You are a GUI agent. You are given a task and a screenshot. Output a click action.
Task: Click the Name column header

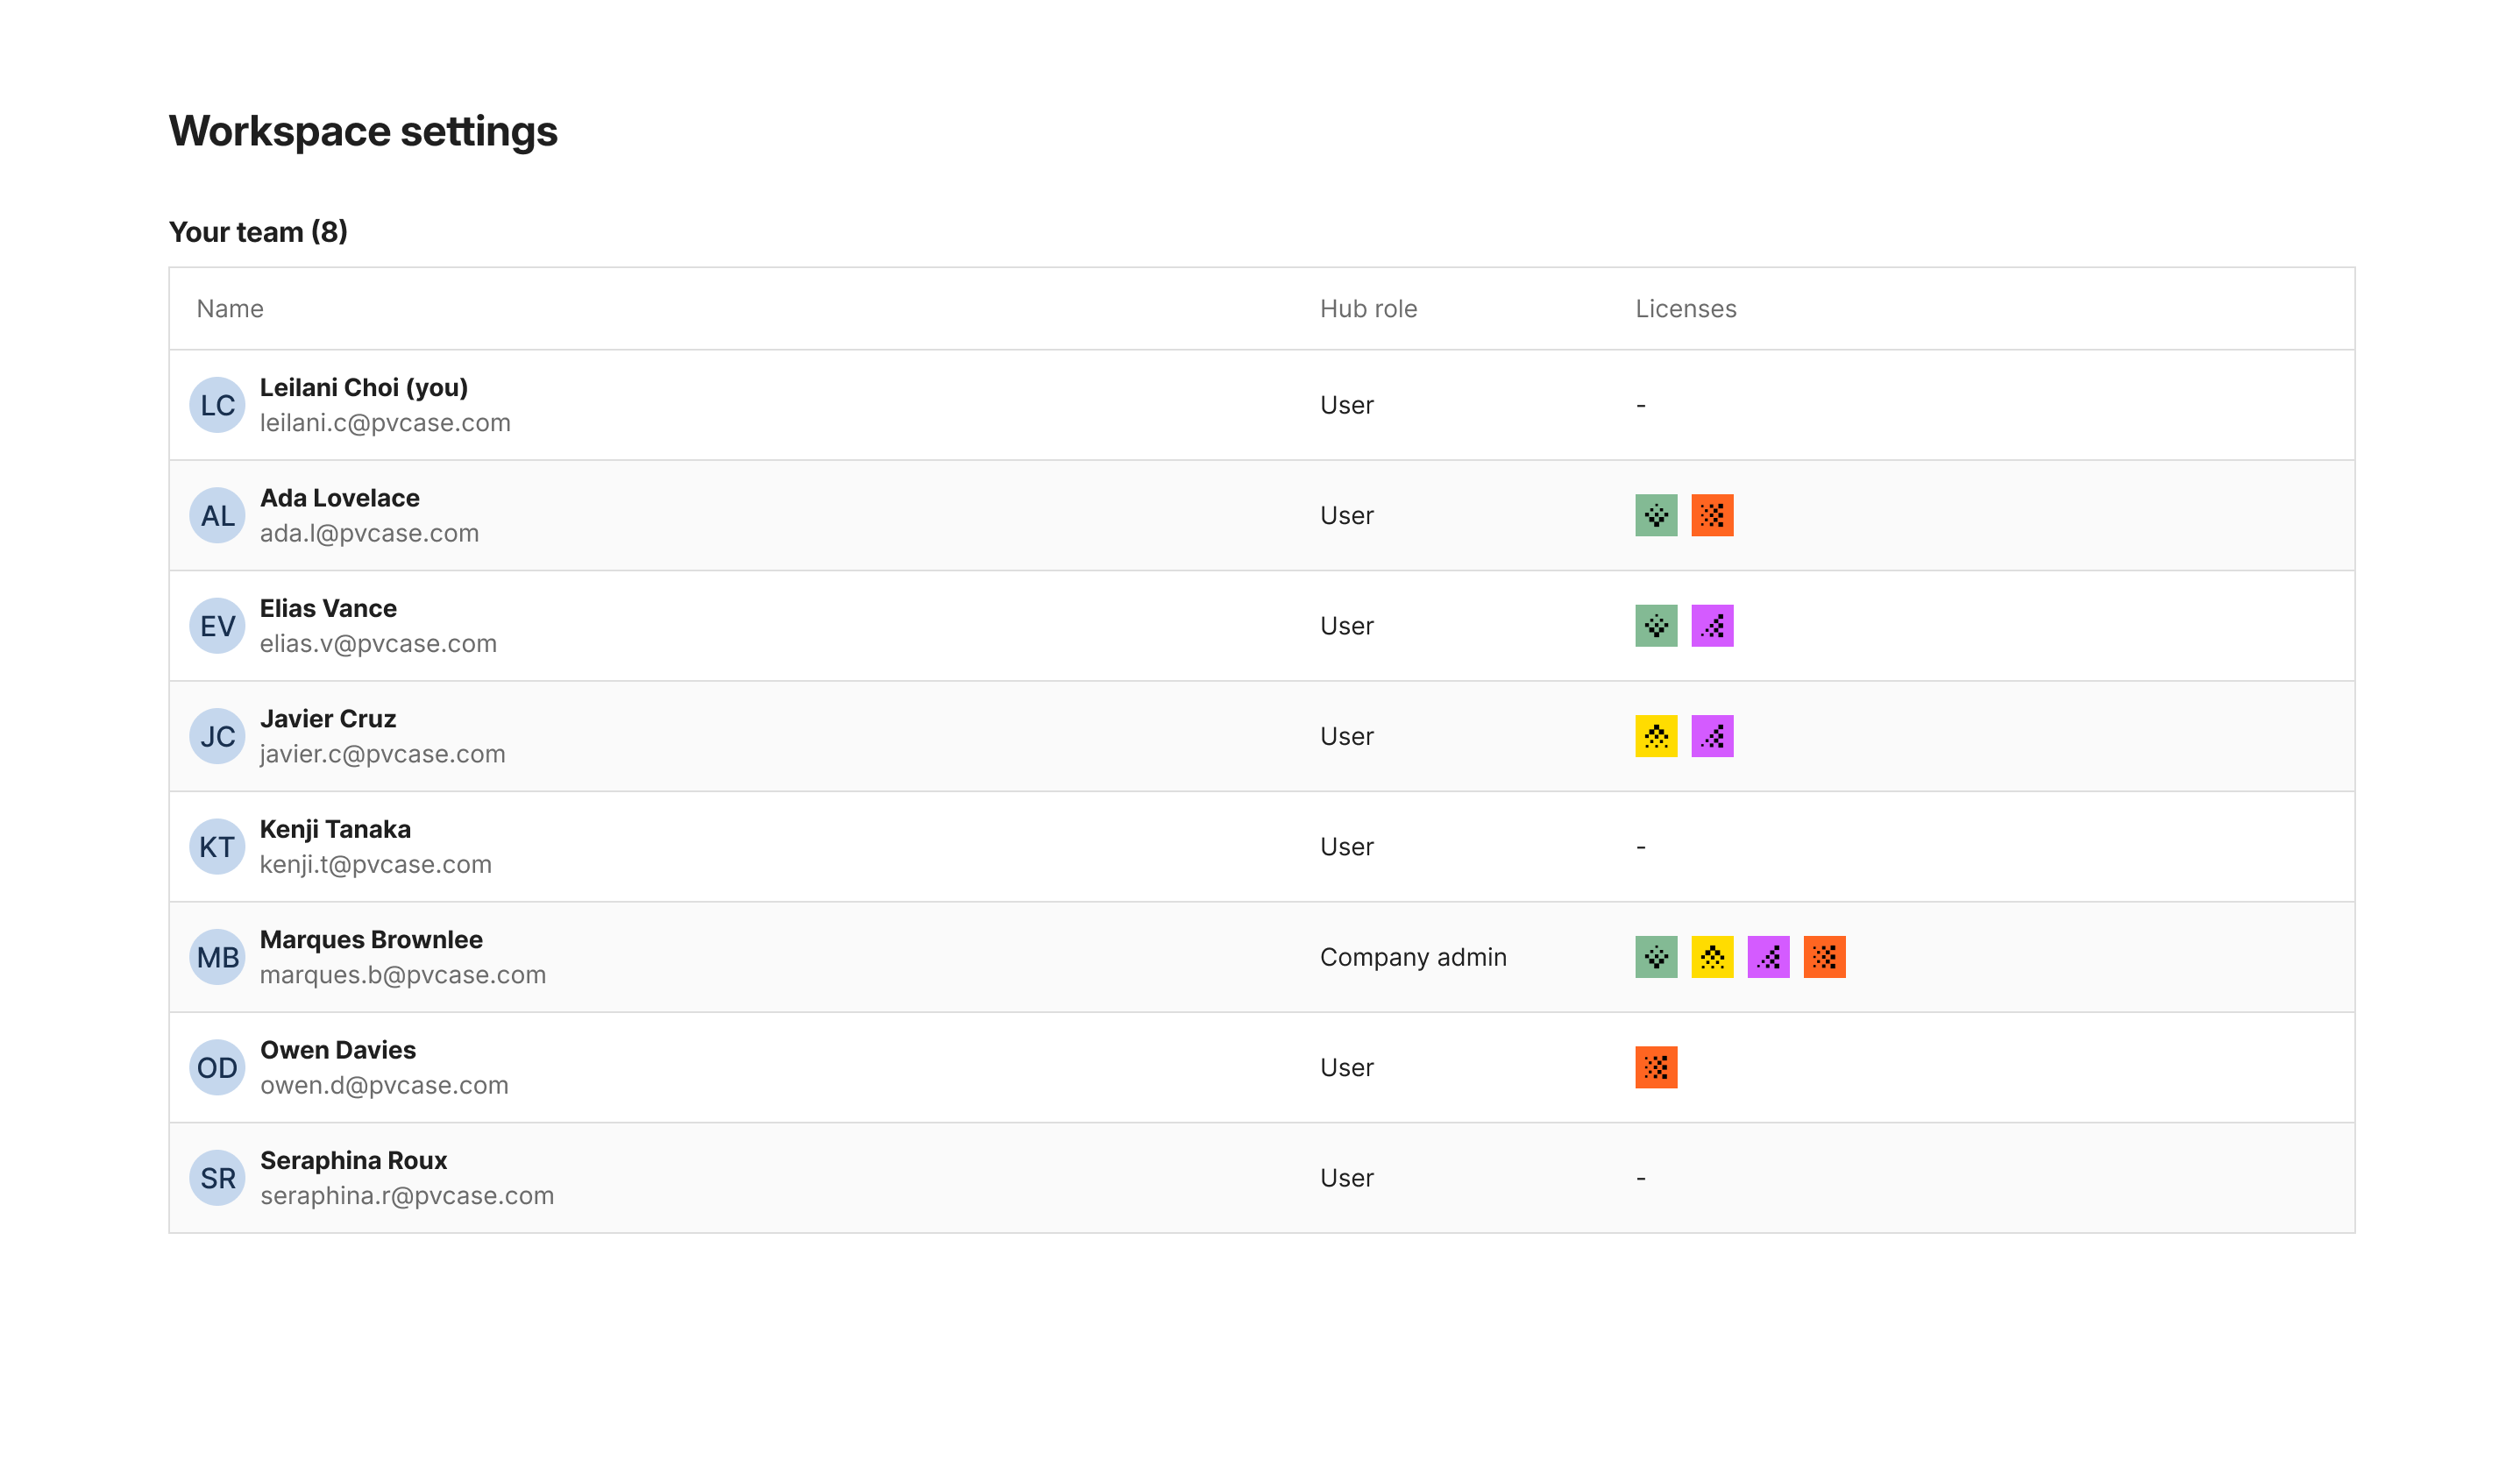point(229,308)
